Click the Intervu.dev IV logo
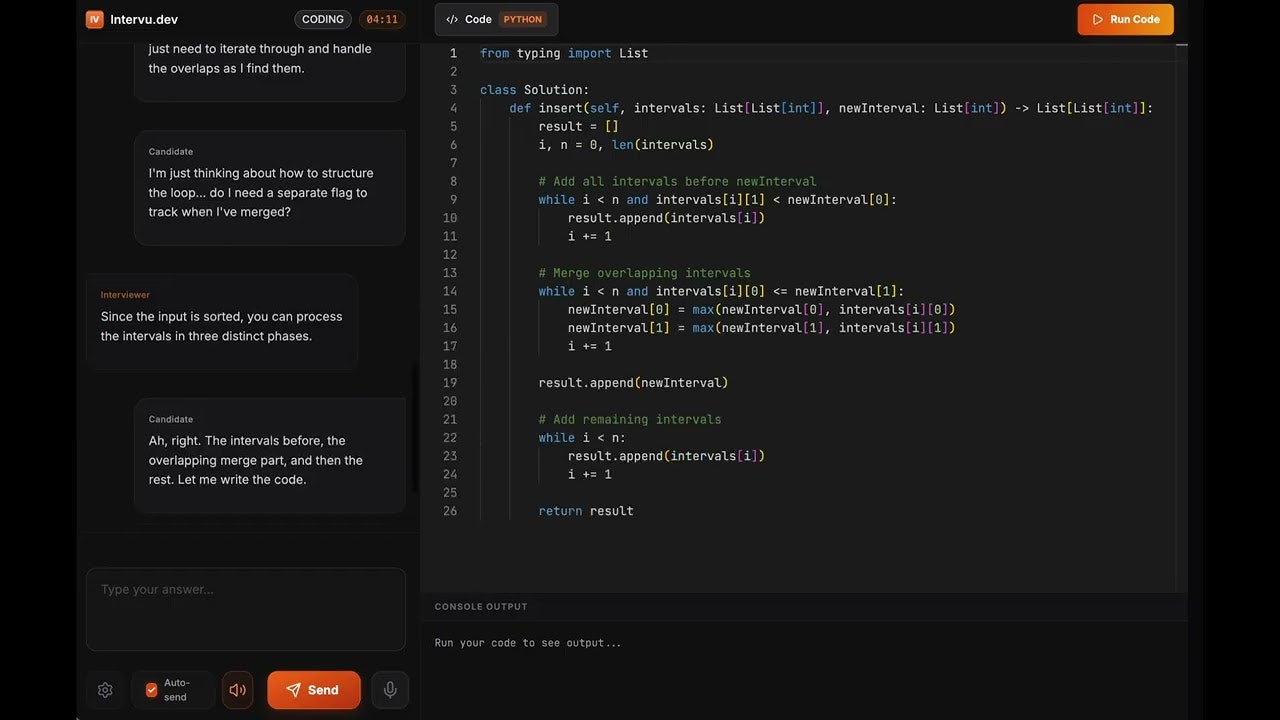The height and width of the screenshot is (720, 1280). click(x=94, y=18)
